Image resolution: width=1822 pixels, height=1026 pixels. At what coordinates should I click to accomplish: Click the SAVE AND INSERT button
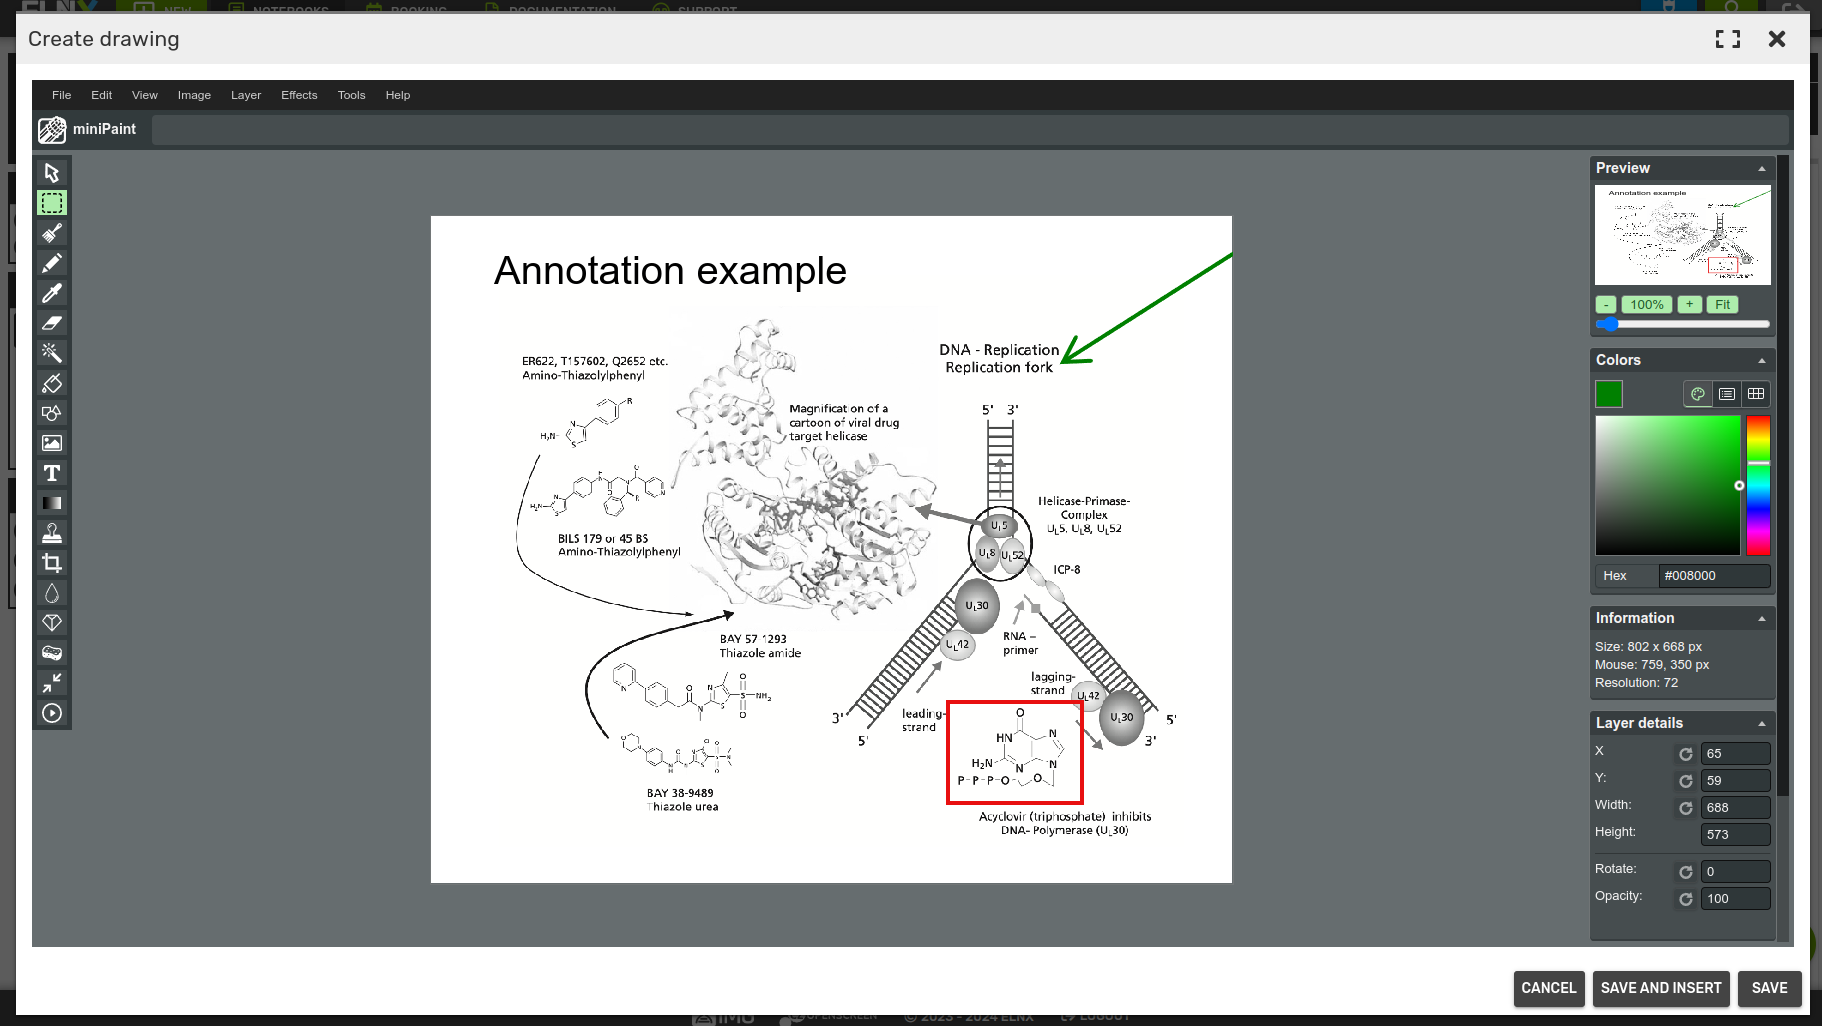point(1660,988)
